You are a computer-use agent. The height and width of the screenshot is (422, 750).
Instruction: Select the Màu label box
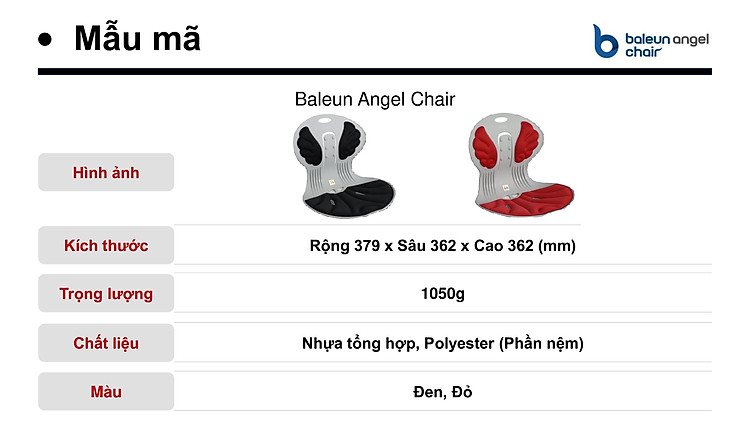point(106,392)
